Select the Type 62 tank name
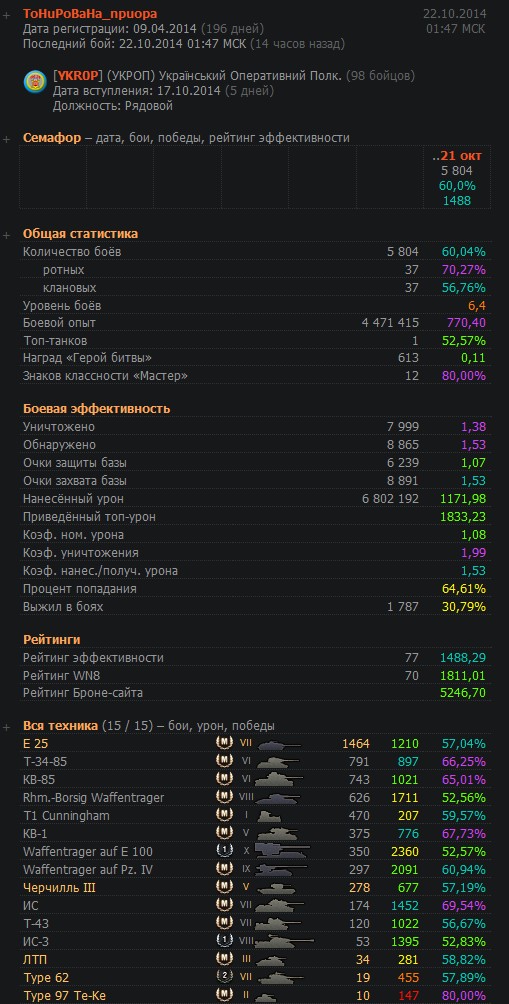Viewport: 509px width, 1004px height. (46, 978)
